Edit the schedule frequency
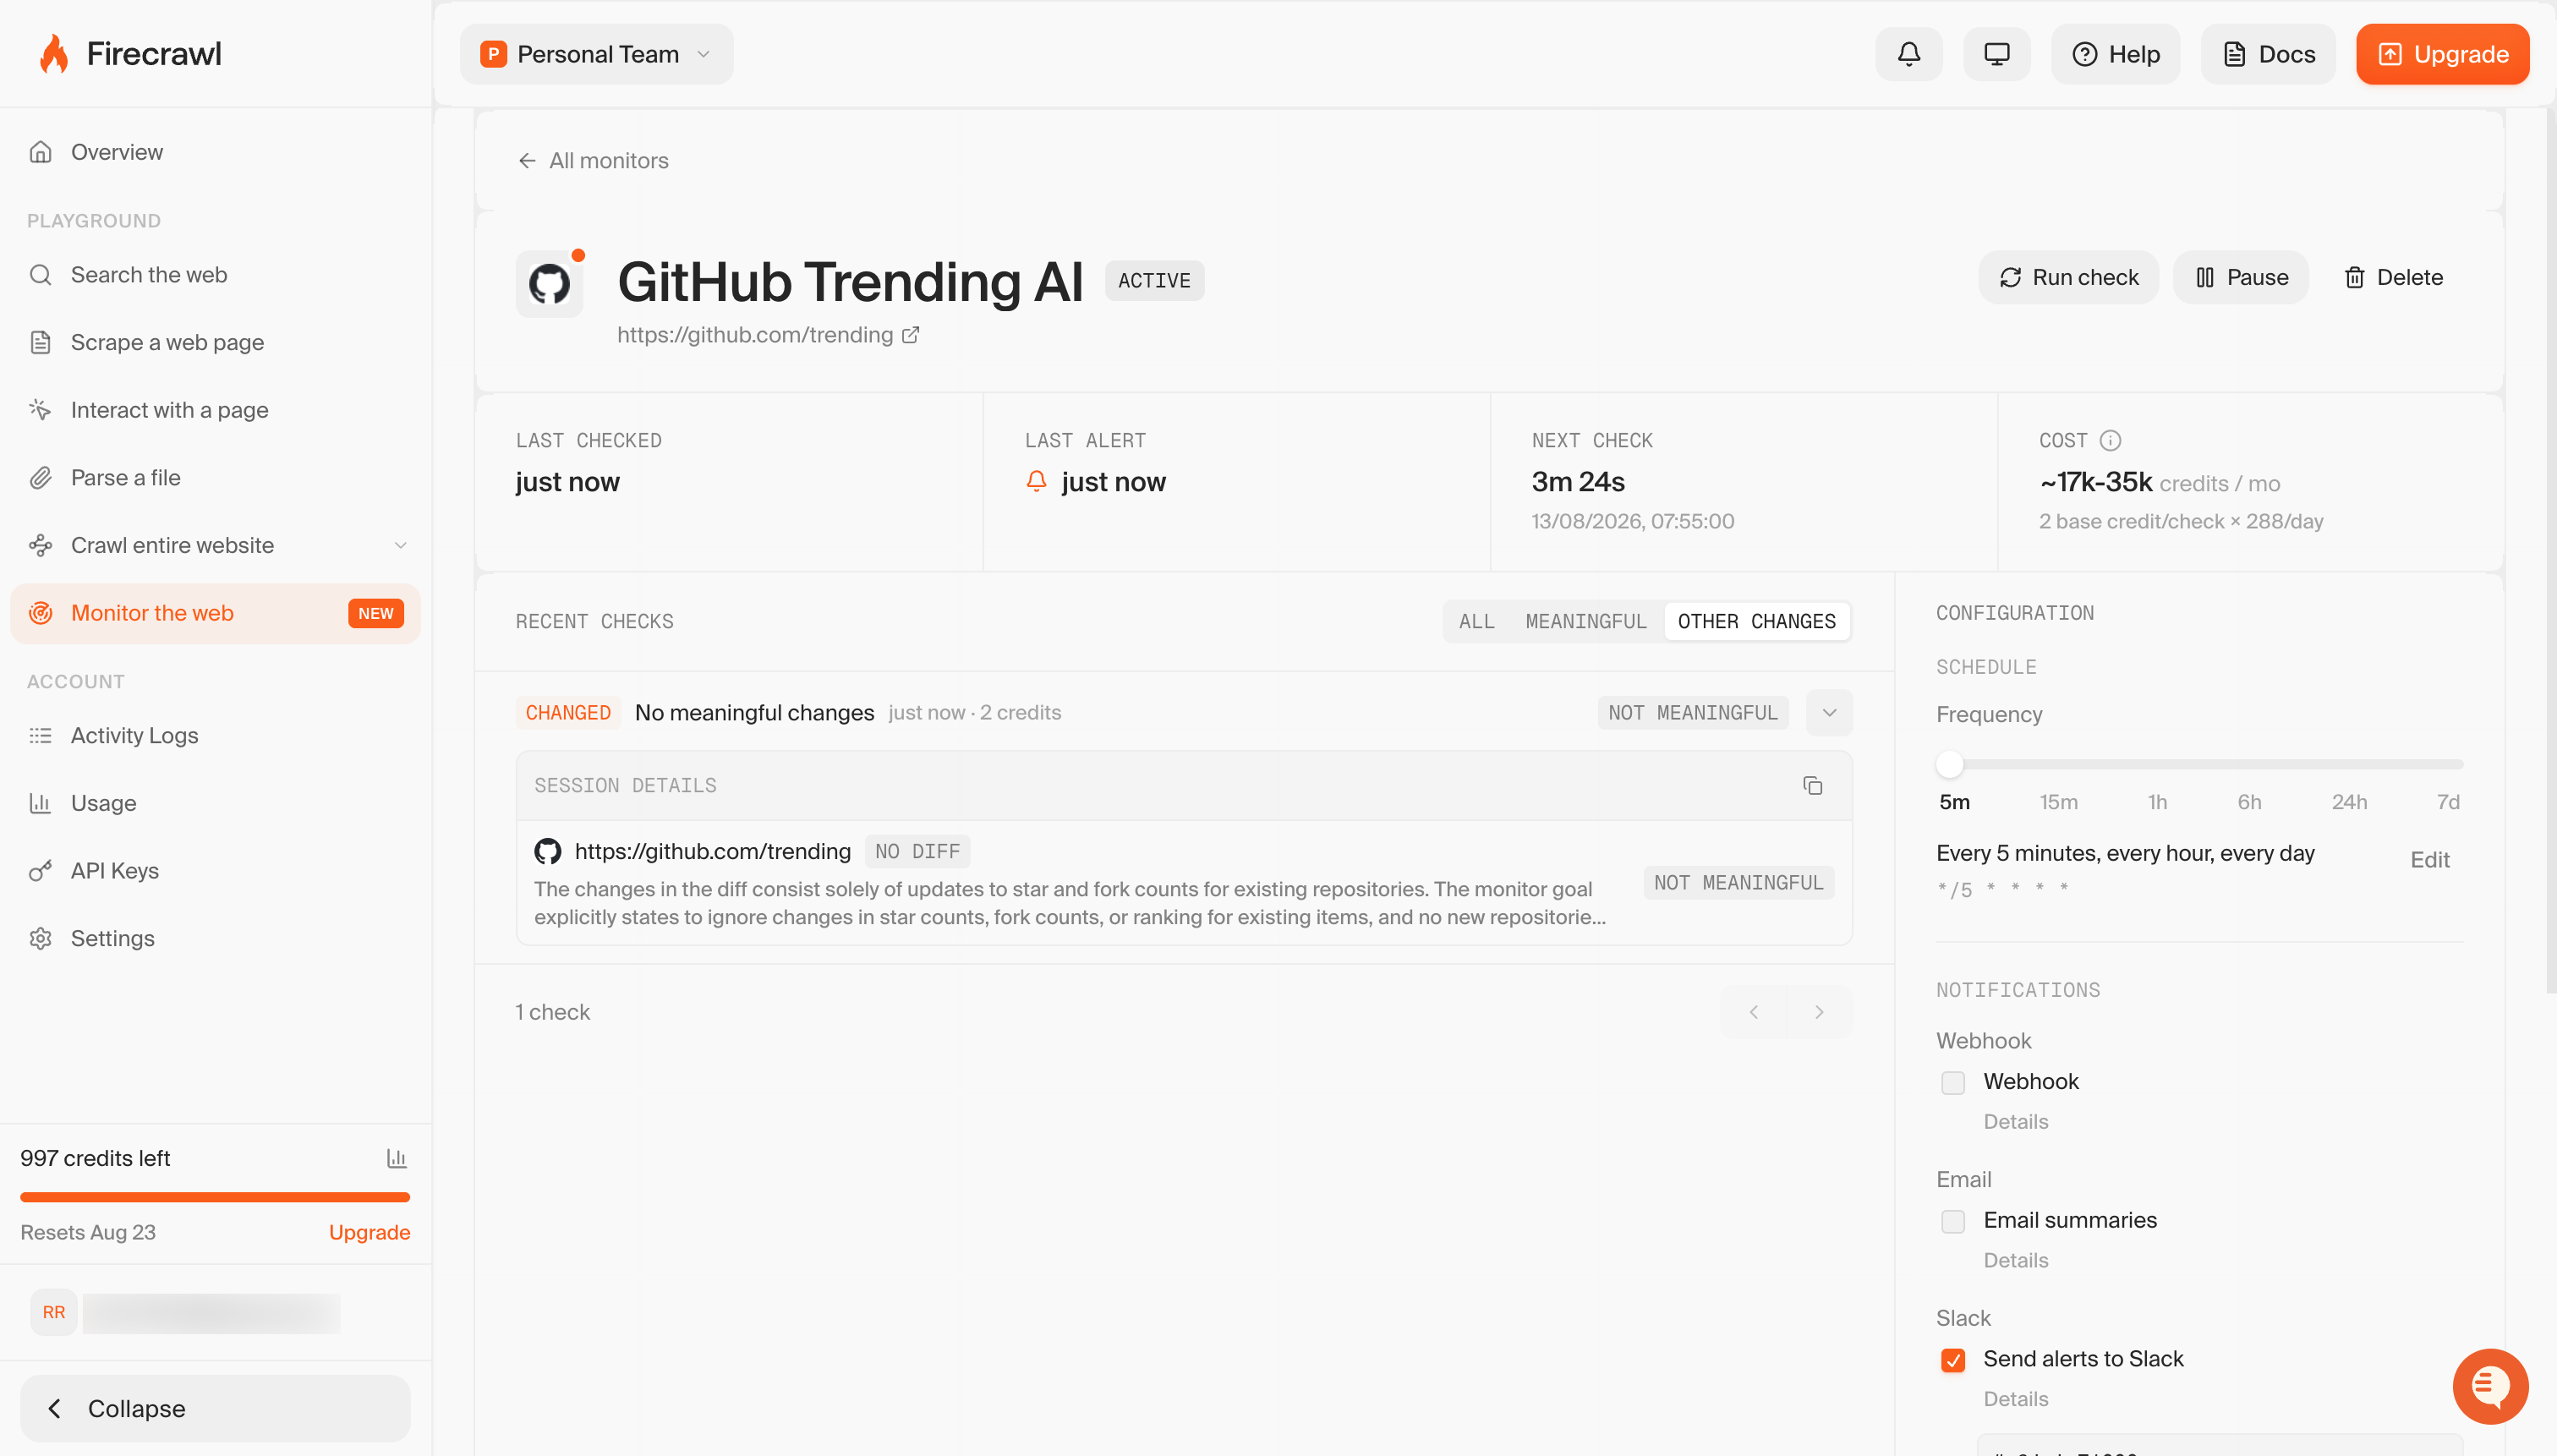The height and width of the screenshot is (1456, 2557). tap(2429, 860)
